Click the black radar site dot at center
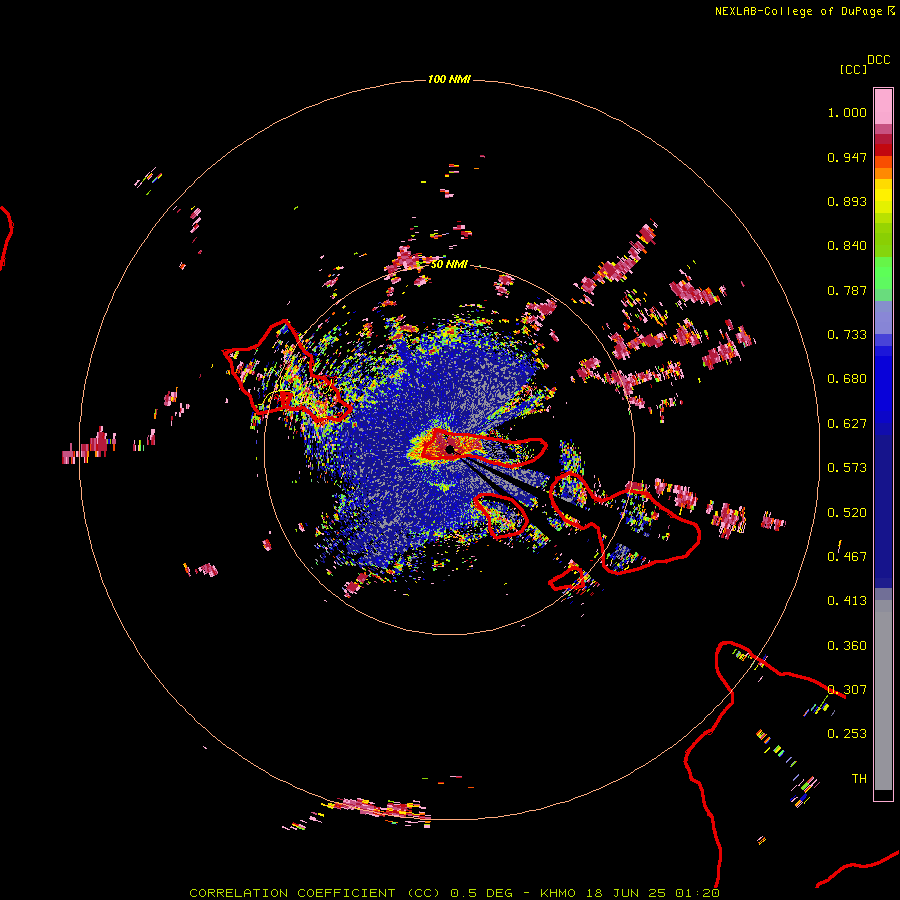Screen dimensions: 900x900 point(449,449)
